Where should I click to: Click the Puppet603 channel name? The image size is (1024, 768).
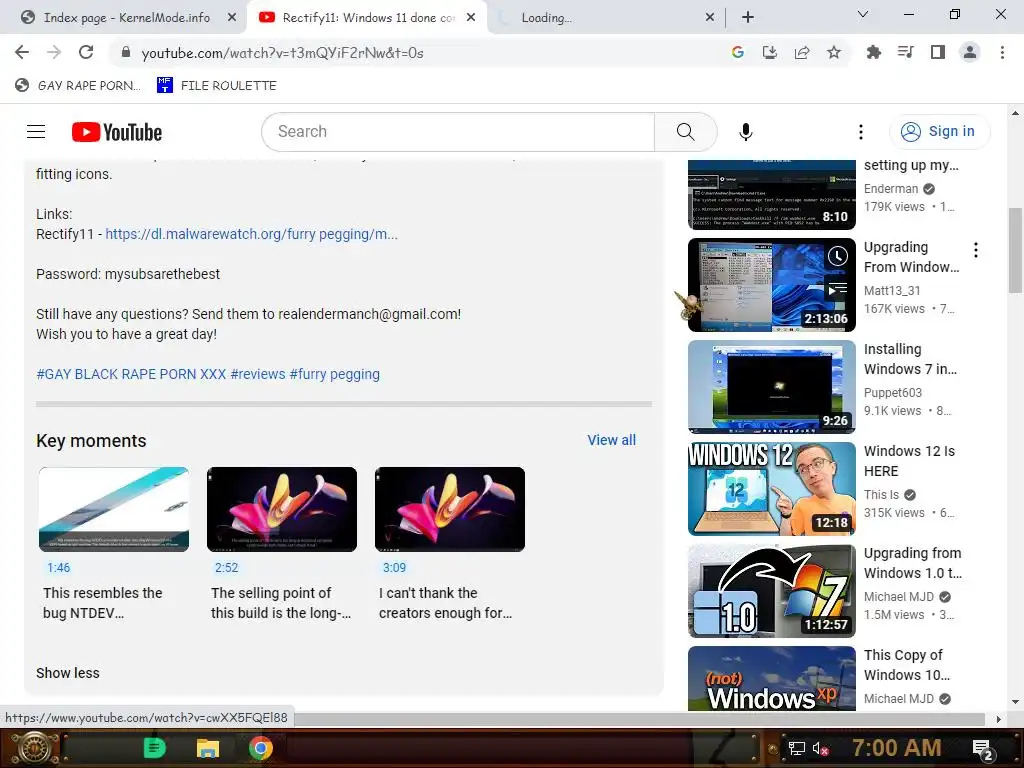pos(893,392)
